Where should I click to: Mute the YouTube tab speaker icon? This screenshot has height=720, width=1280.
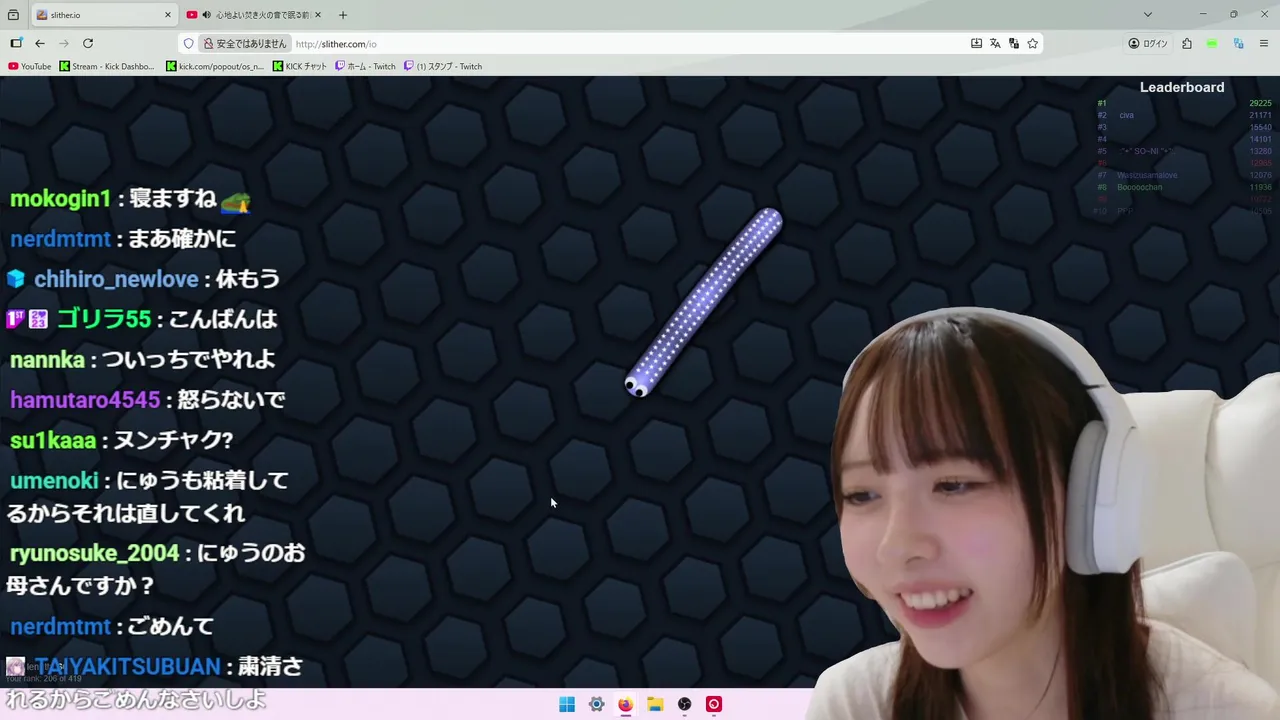click(x=206, y=15)
